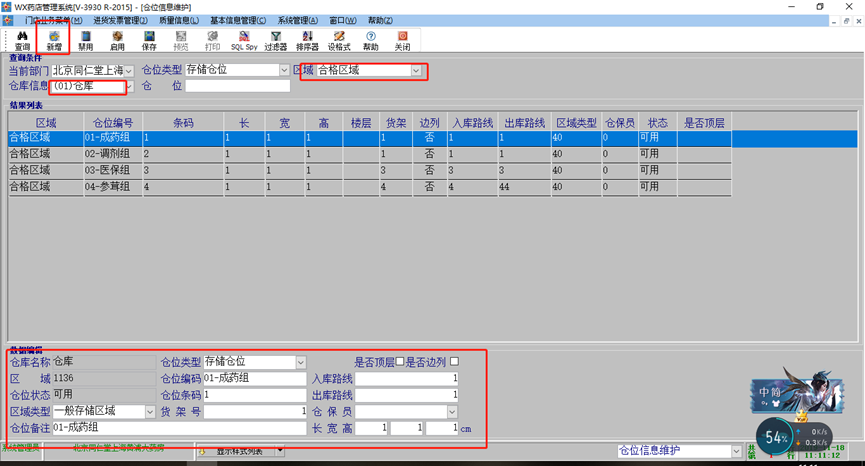Expand the 仓位信息维护 window selector in status bar
Screen dimensions: 865x466
click(736, 451)
